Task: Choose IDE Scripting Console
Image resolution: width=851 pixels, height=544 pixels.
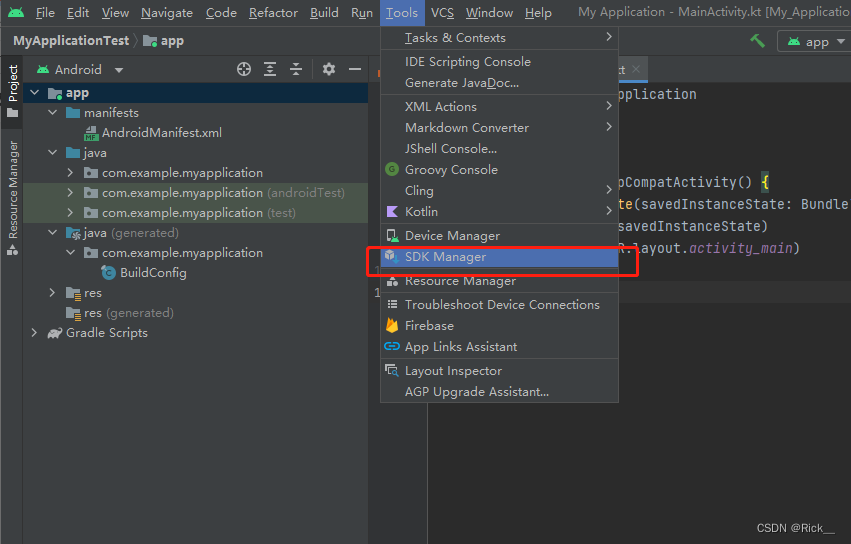Action: pyautogui.click(x=499, y=62)
